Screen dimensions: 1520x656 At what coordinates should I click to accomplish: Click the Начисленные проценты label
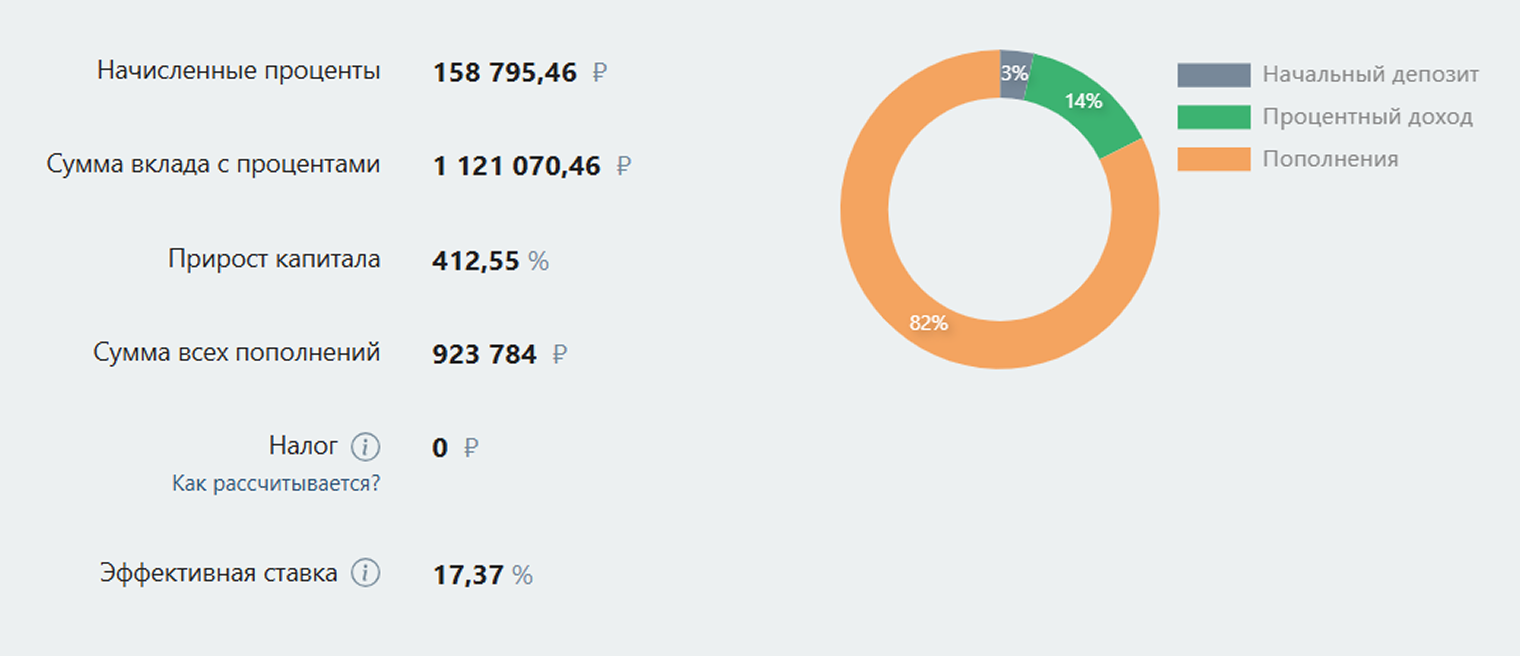coord(239,71)
